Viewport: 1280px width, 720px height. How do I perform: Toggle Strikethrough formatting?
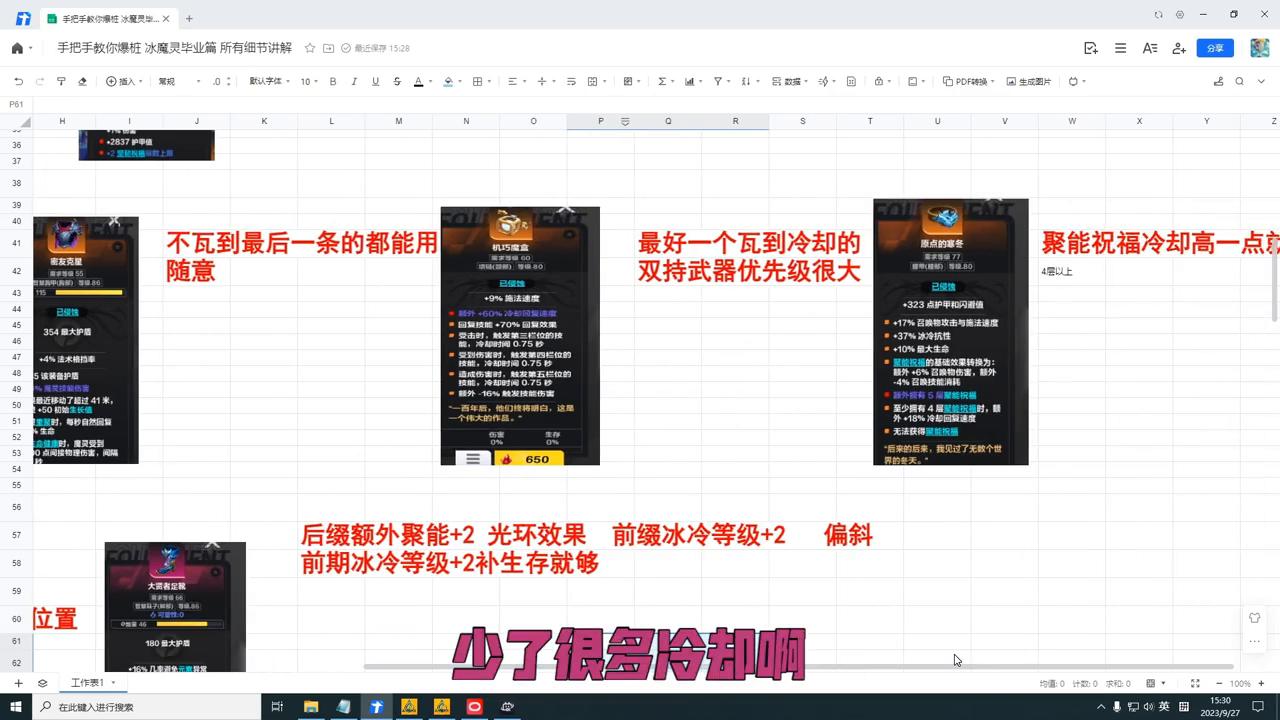tap(396, 81)
